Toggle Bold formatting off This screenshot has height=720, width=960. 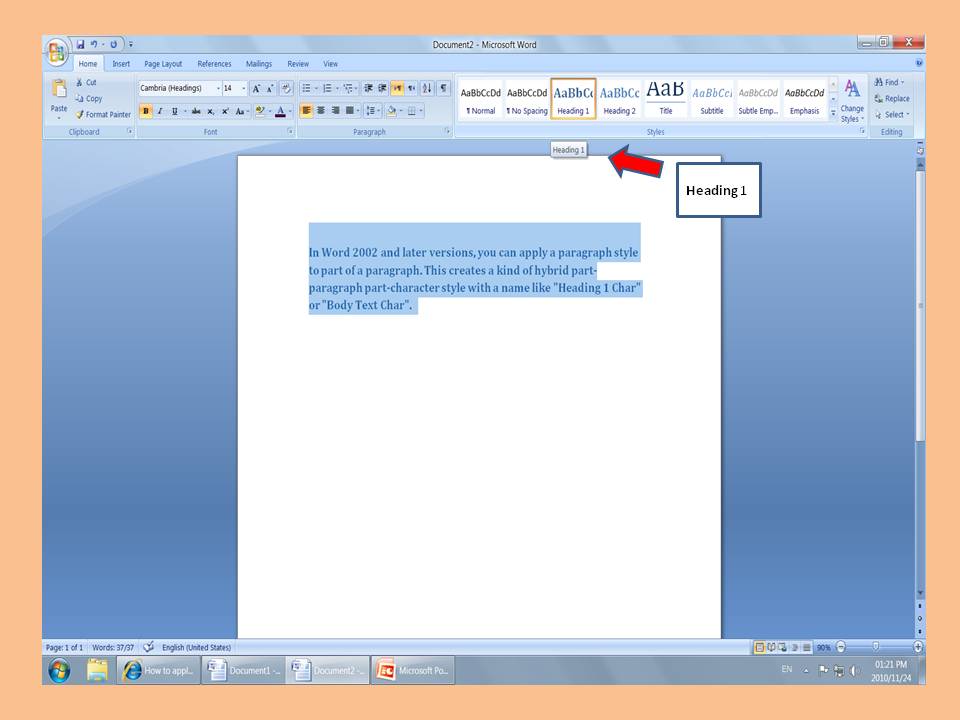click(x=146, y=111)
